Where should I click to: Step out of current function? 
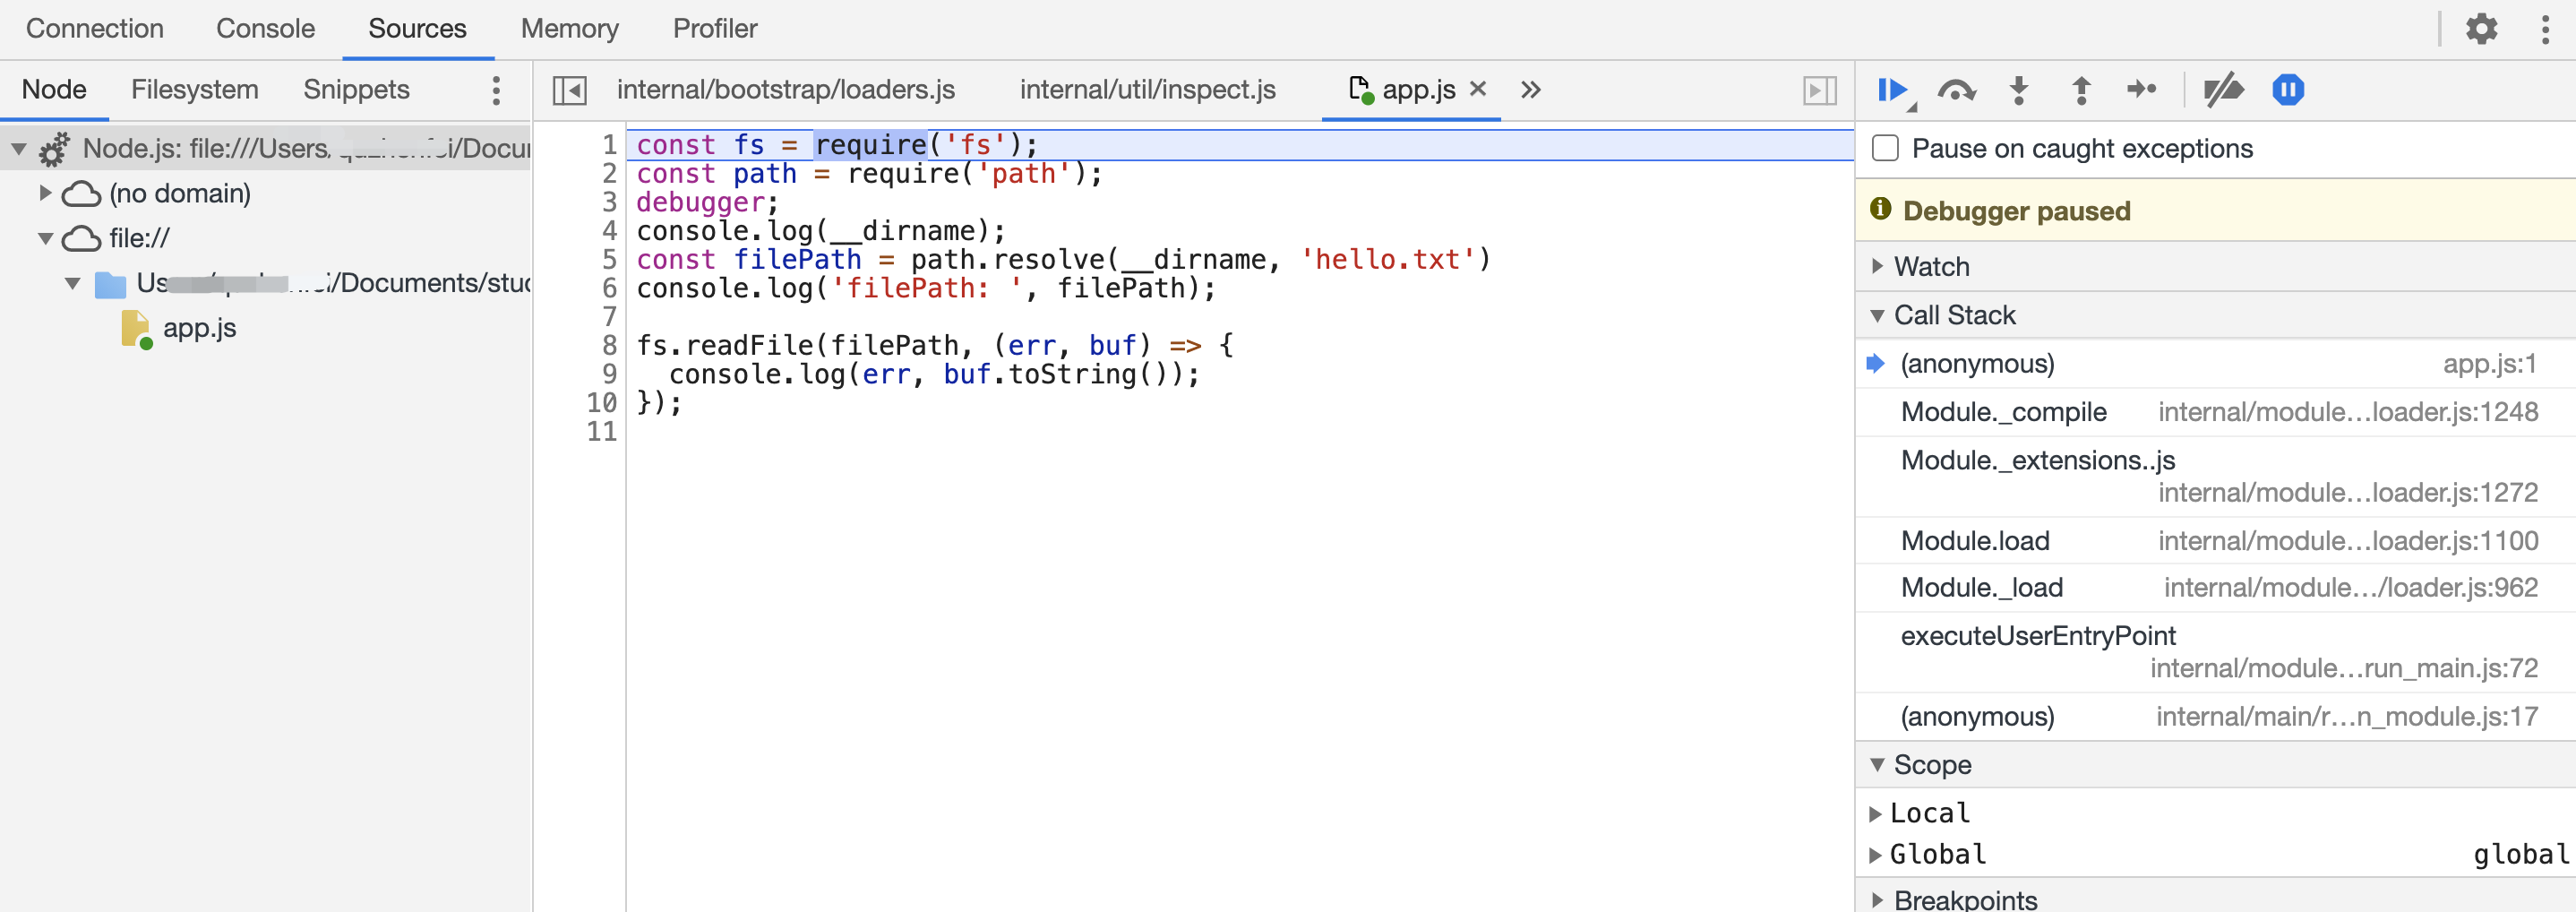click(2081, 91)
